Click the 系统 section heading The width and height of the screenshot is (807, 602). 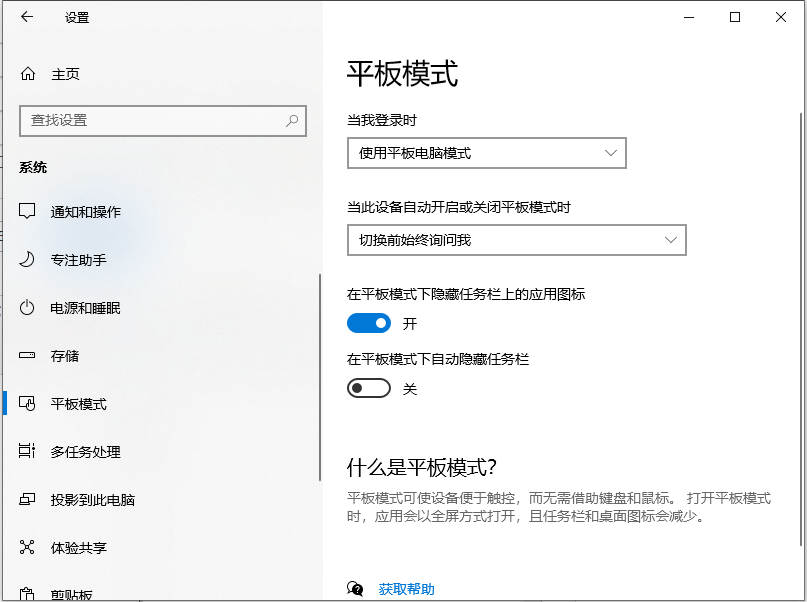click(33, 167)
